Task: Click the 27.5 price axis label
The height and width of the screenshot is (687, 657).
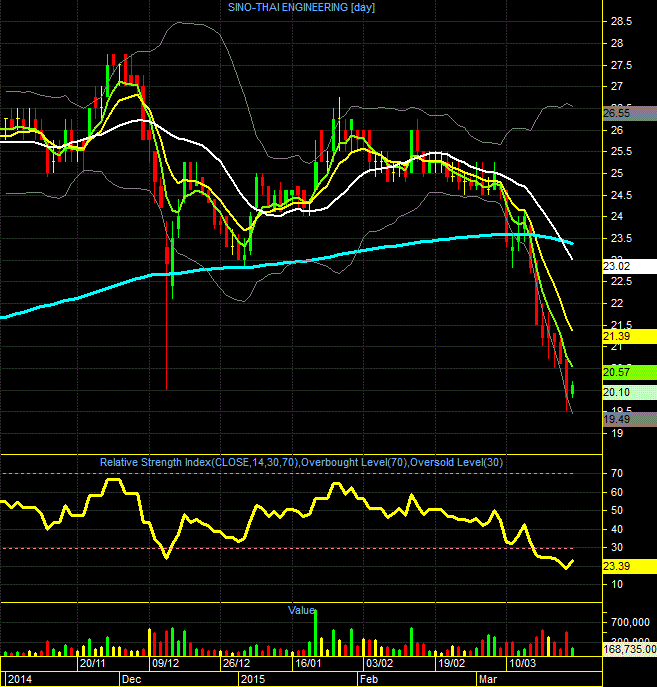Action: pos(622,65)
